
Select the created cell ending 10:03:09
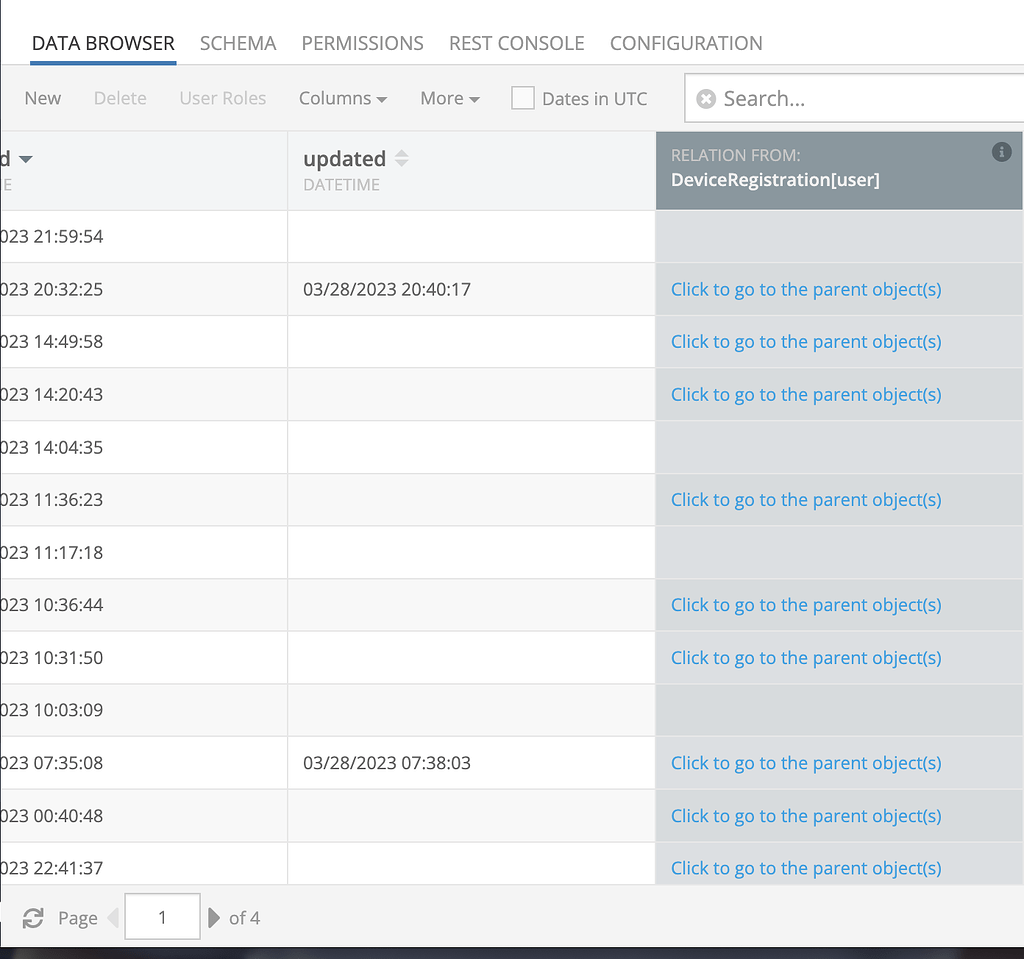tap(143, 710)
